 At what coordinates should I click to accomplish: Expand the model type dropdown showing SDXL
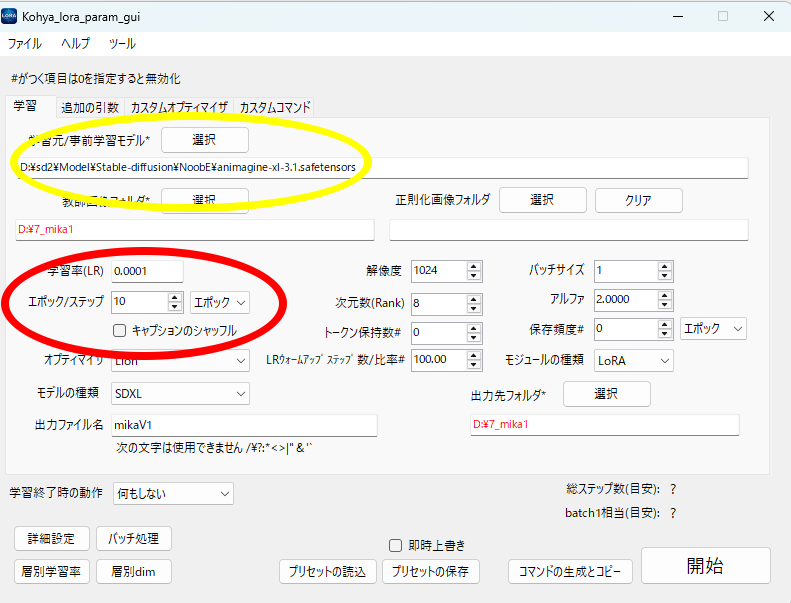[x=180, y=394]
